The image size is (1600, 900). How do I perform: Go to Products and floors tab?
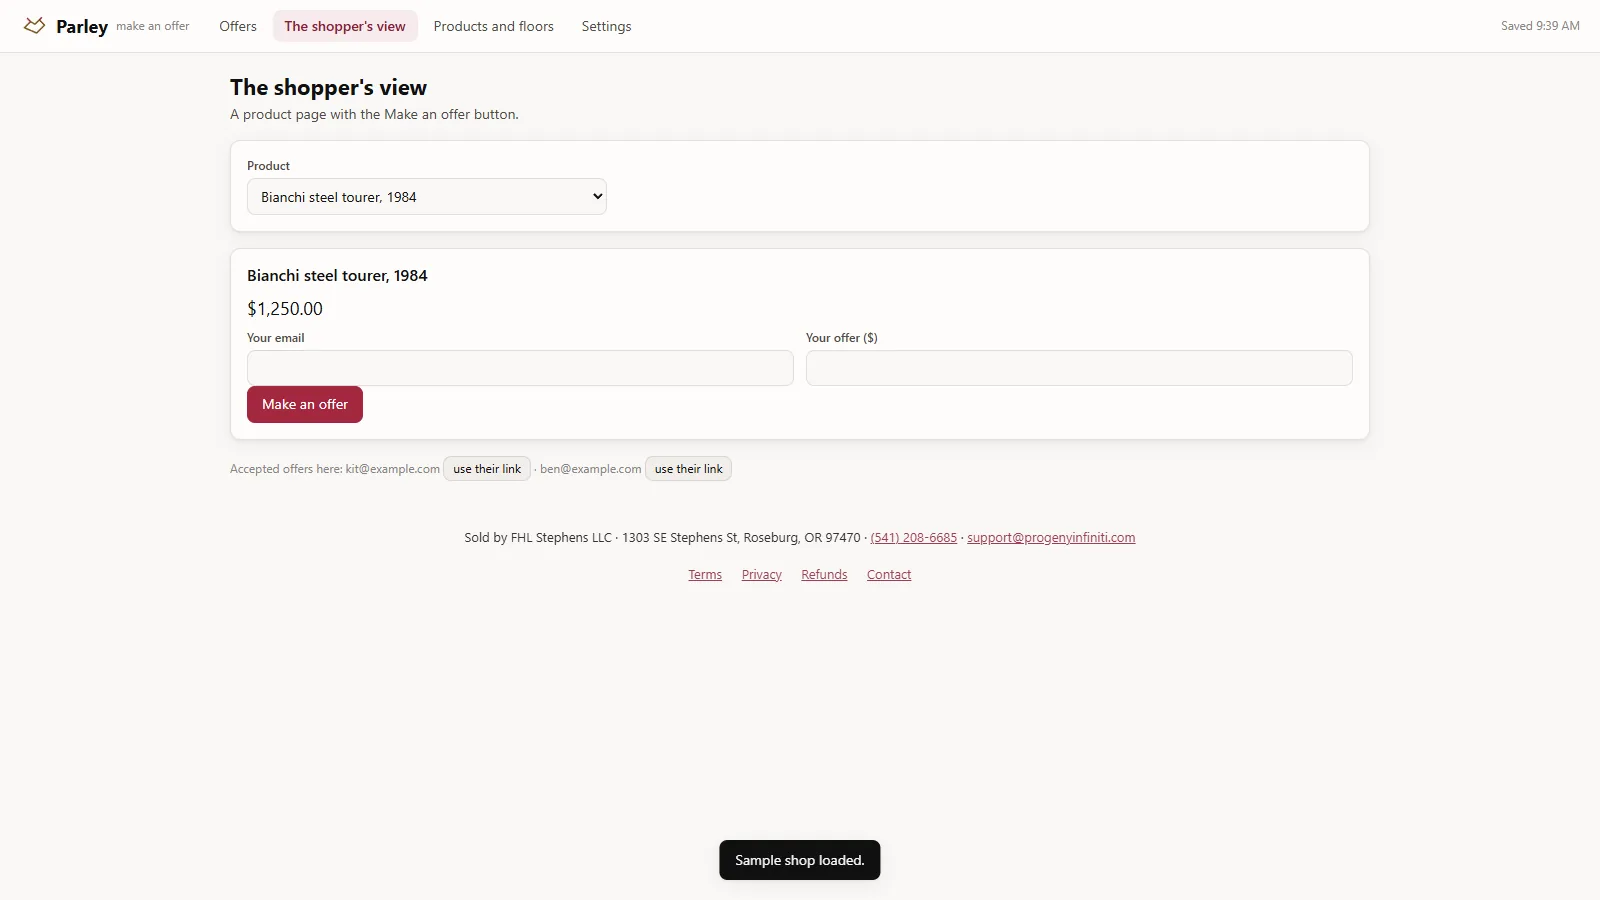[x=493, y=26]
